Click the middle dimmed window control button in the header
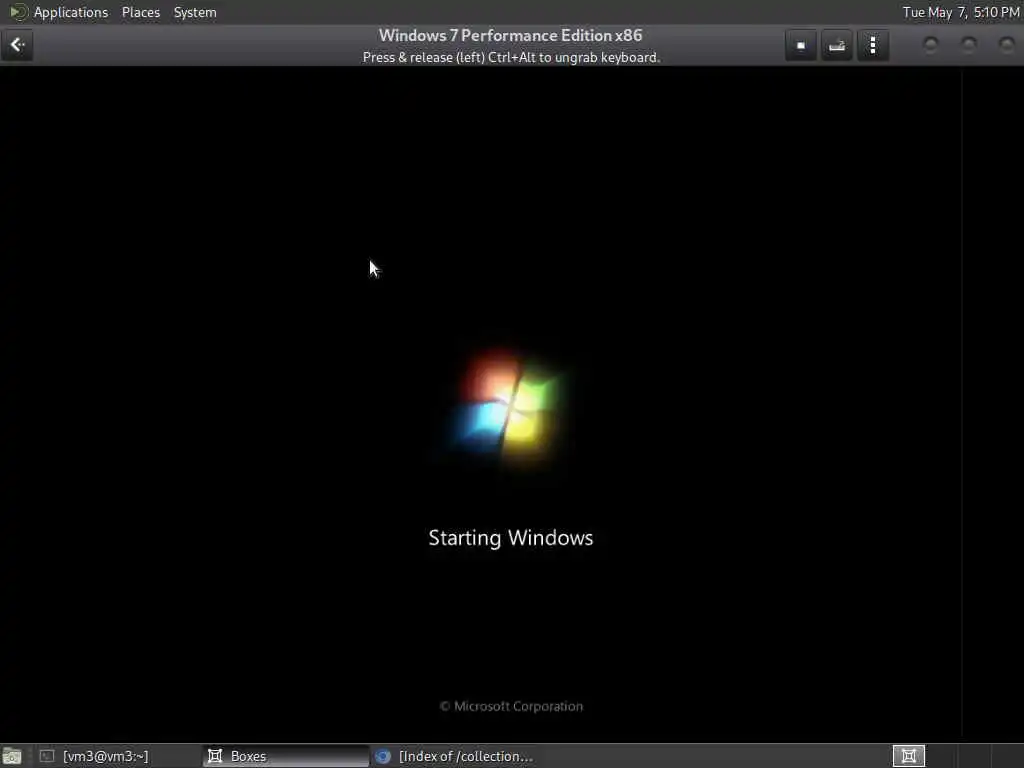This screenshot has height=768, width=1024. pyautogui.click(x=968, y=44)
